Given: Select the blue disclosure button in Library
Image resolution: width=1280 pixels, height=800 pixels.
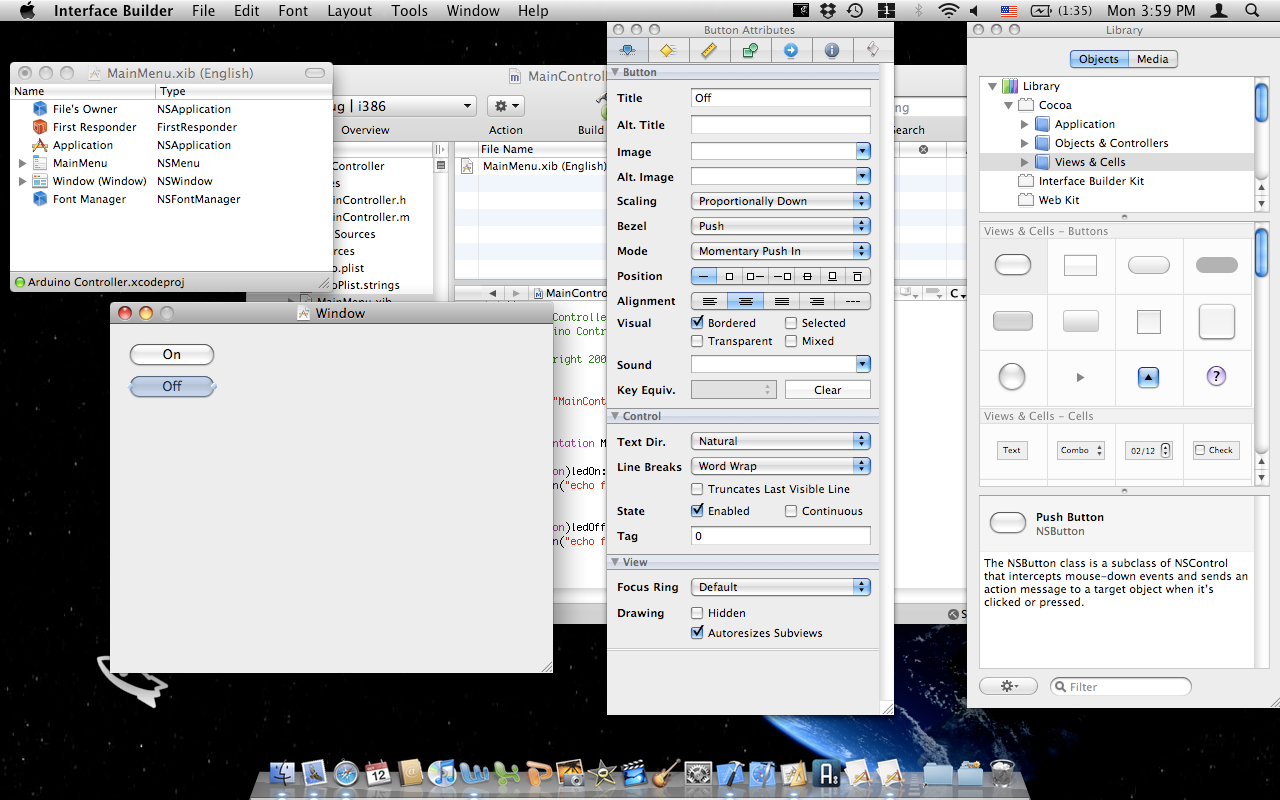Looking at the screenshot, I should click(x=1149, y=377).
